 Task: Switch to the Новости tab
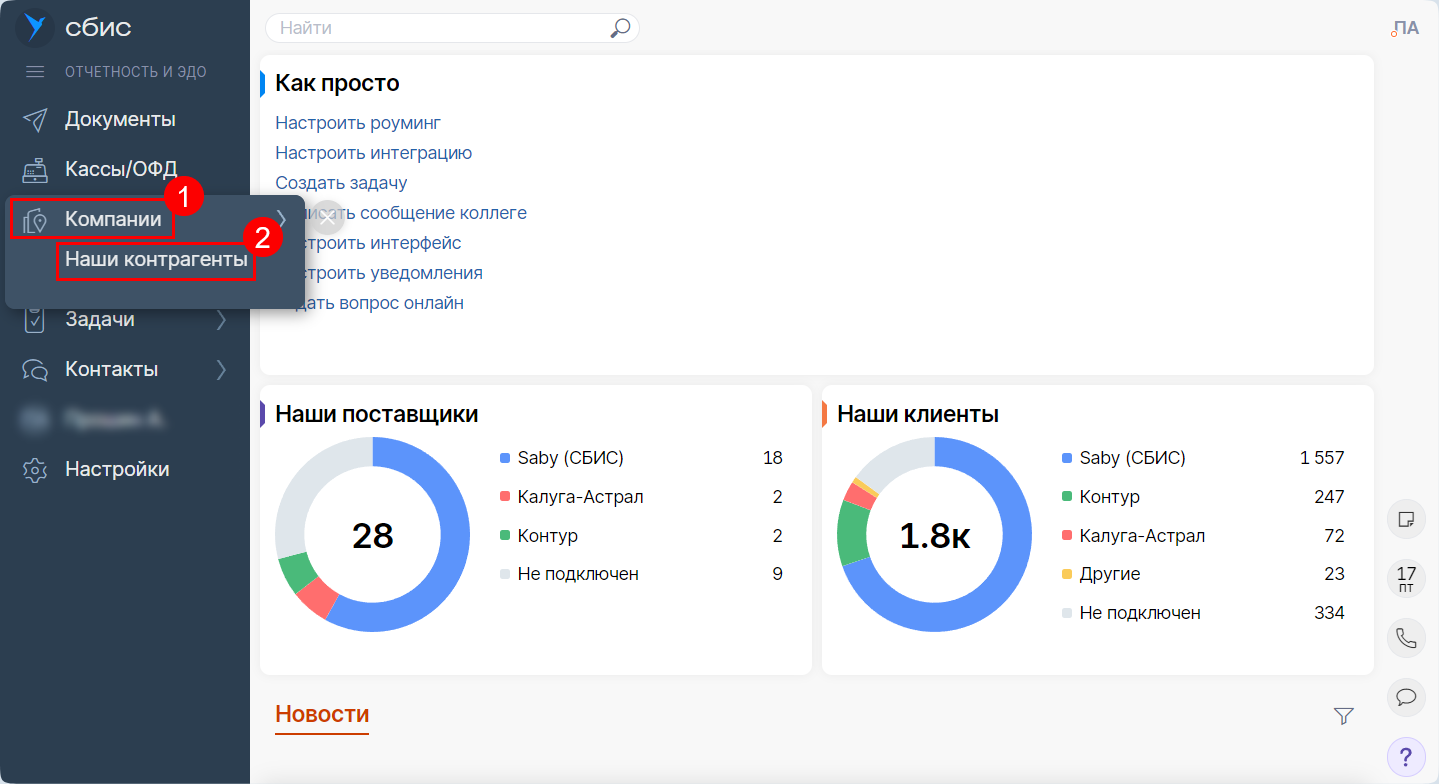(x=322, y=714)
